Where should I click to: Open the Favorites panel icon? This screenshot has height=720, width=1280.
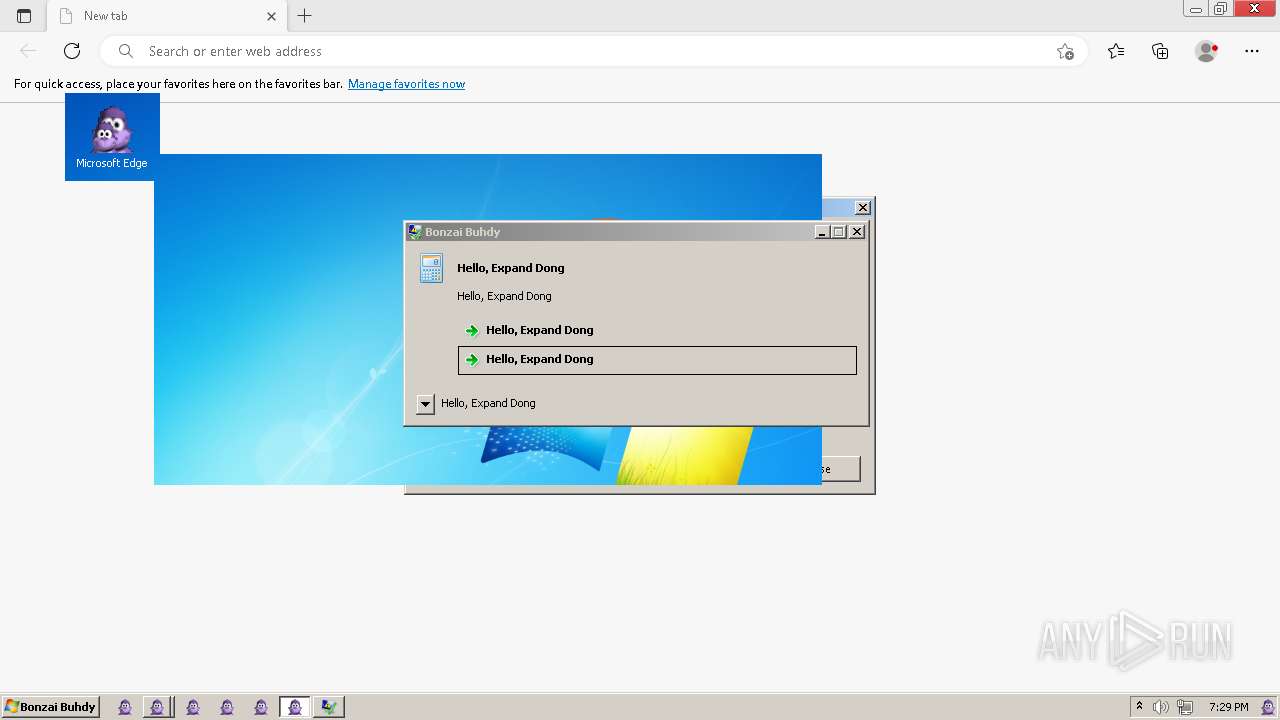tap(1116, 51)
